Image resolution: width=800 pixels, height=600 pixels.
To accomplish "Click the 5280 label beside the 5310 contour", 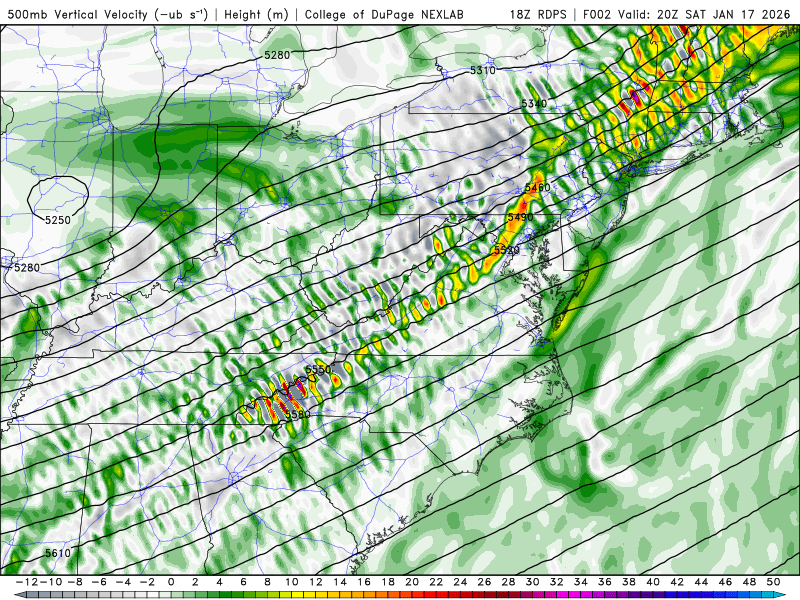I will [x=277, y=55].
